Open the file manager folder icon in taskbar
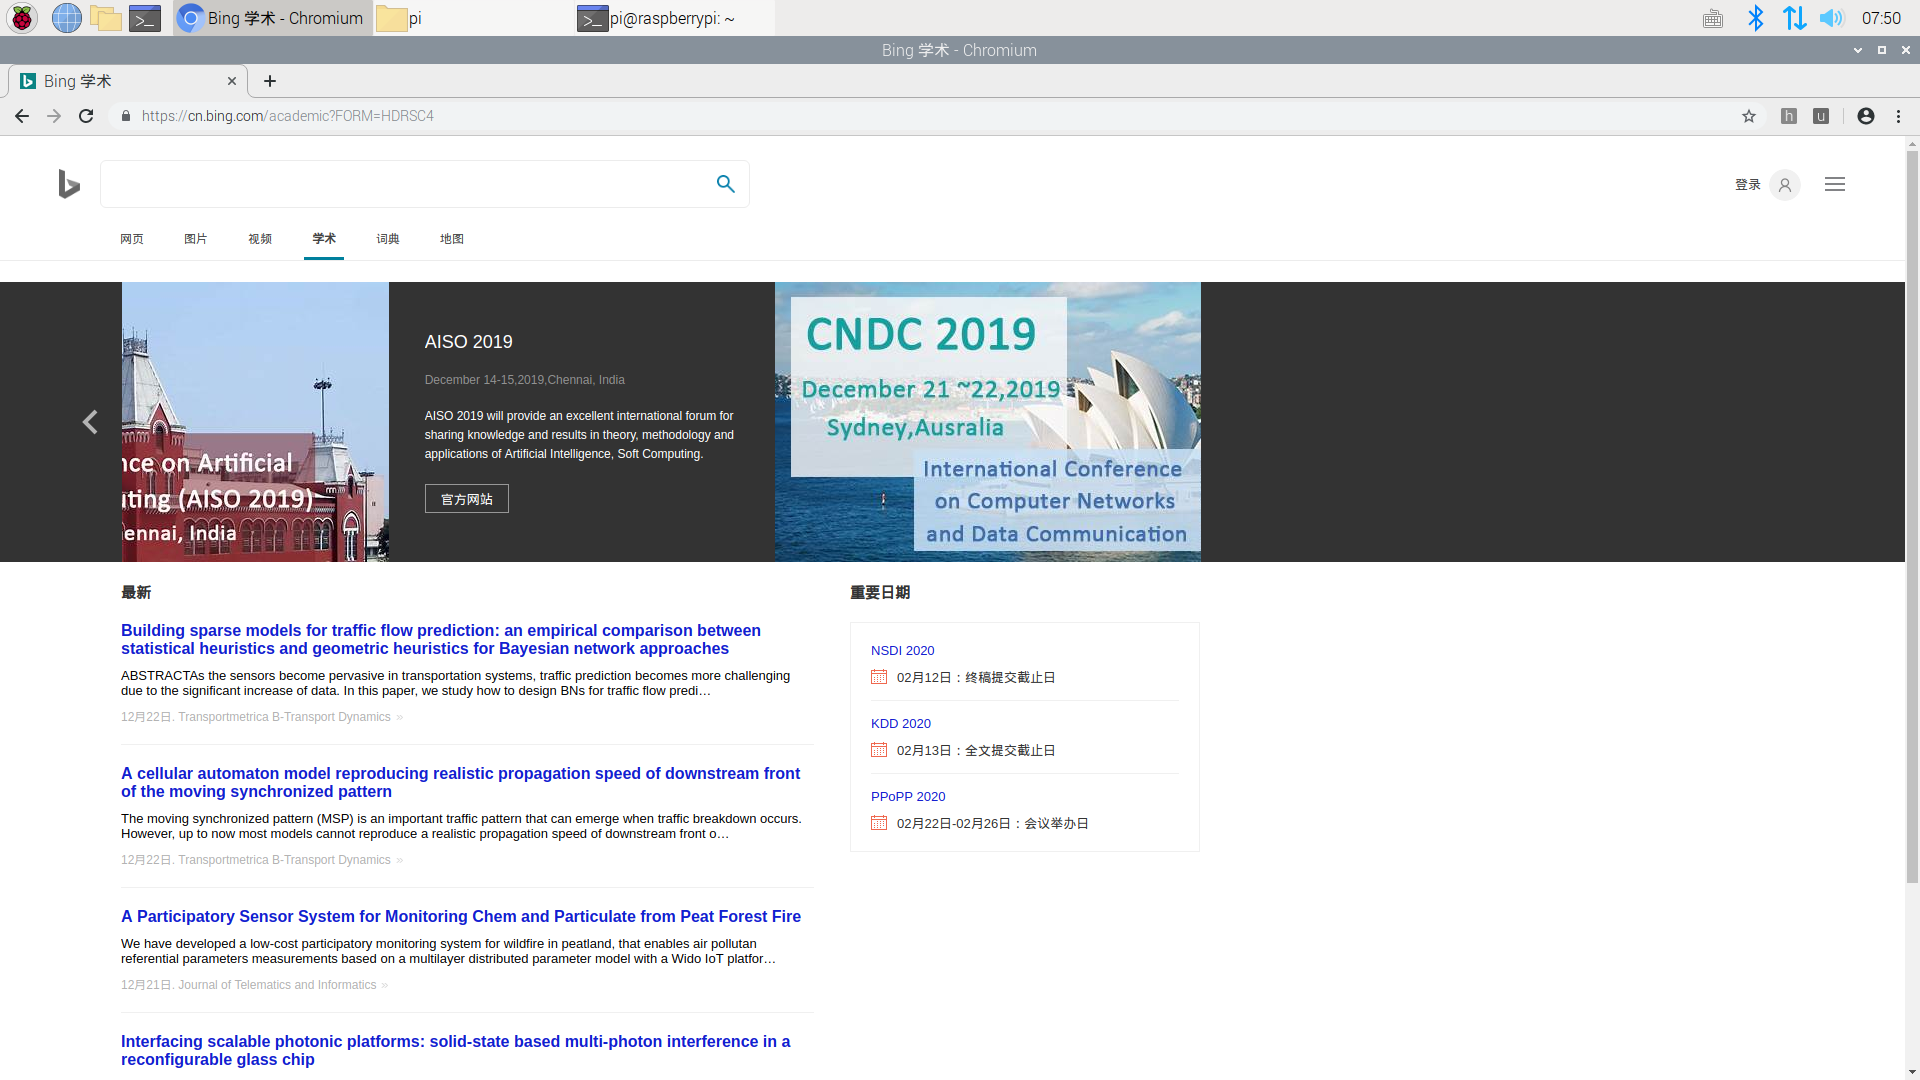The height and width of the screenshot is (1080, 1920). click(105, 18)
